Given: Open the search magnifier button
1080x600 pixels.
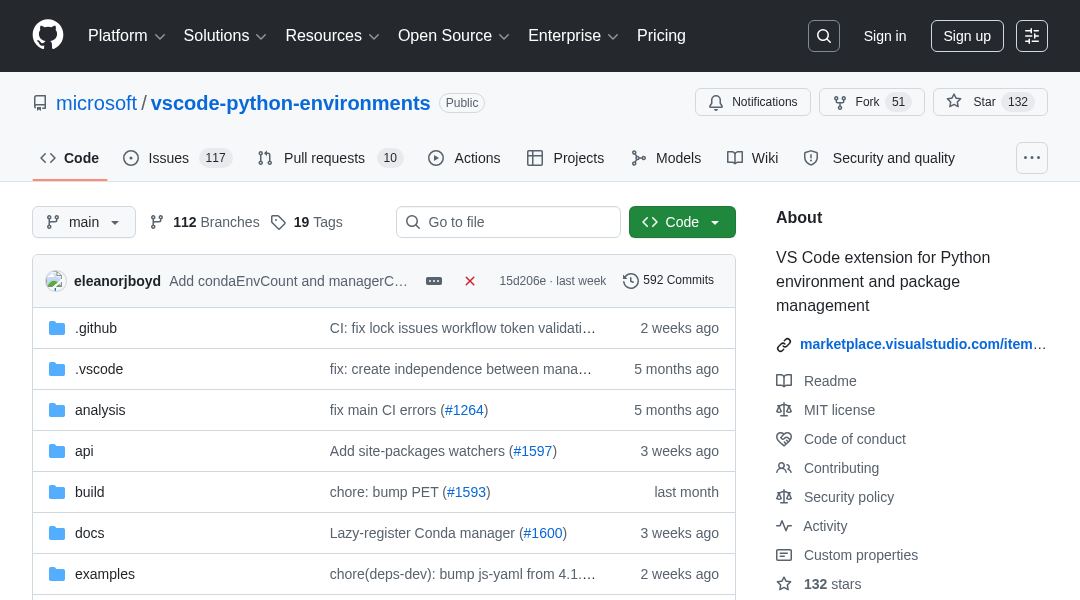Looking at the screenshot, I should tap(824, 36).
